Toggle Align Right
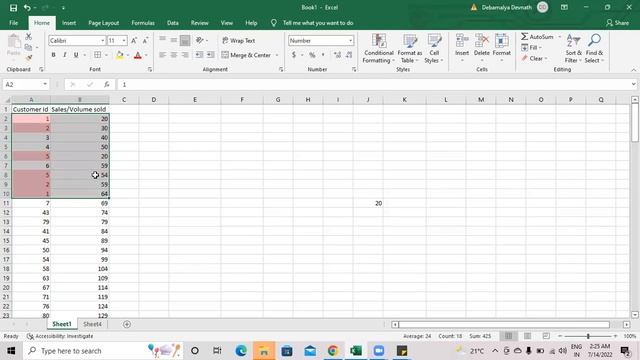This screenshot has width=640, height=360. pyautogui.click(x=185, y=55)
